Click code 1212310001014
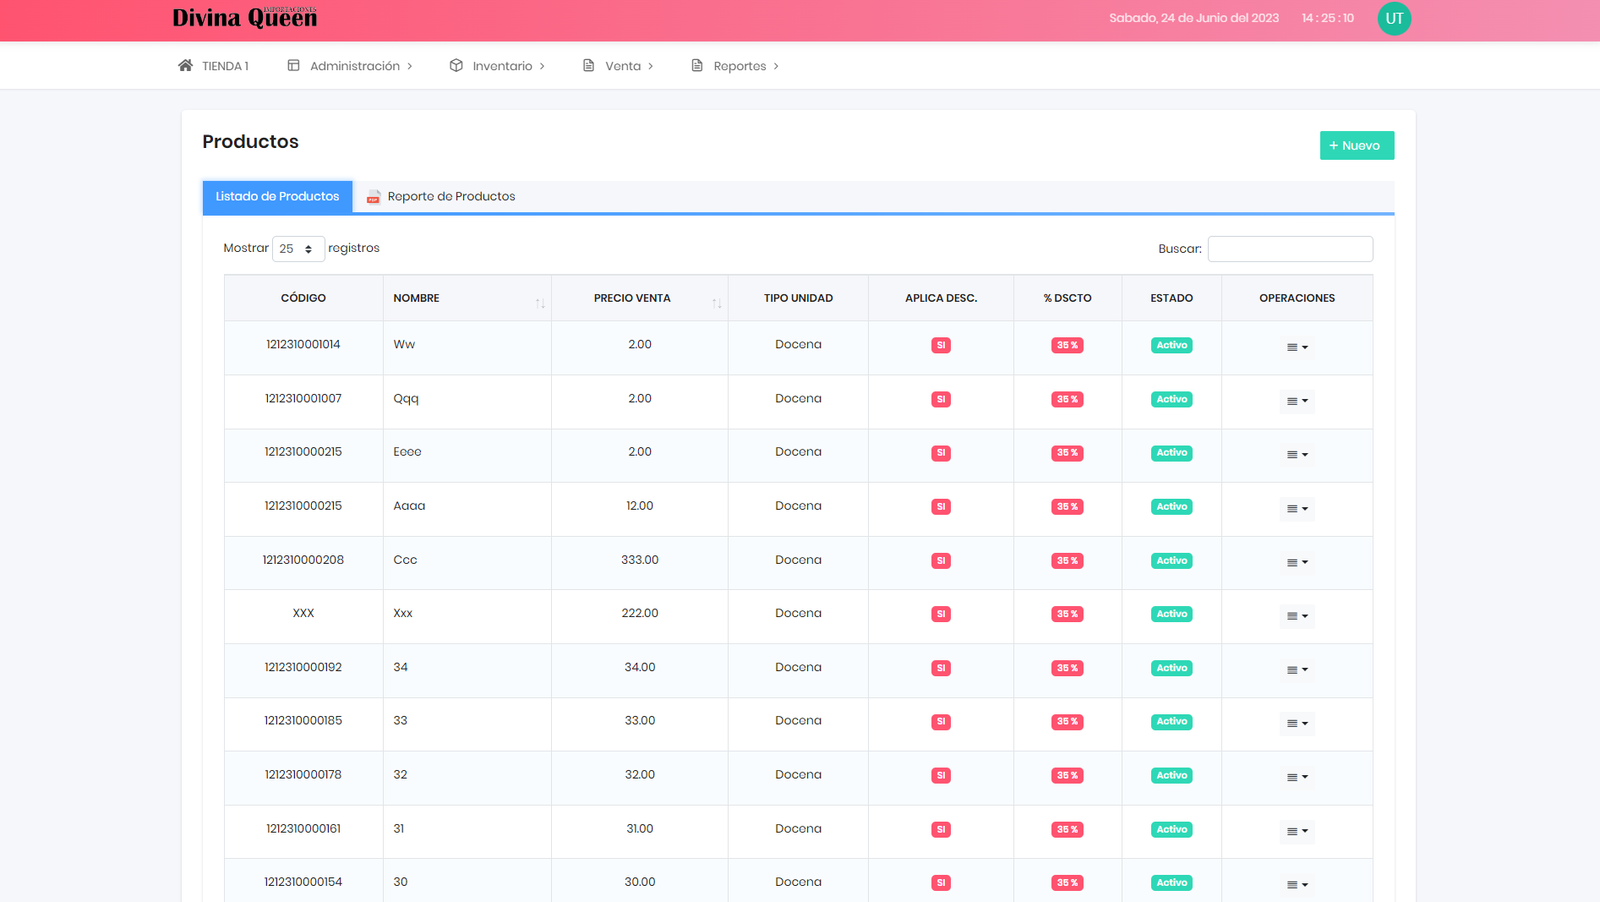Image resolution: width=1600 pixels, height=902 pixels. 303,344
